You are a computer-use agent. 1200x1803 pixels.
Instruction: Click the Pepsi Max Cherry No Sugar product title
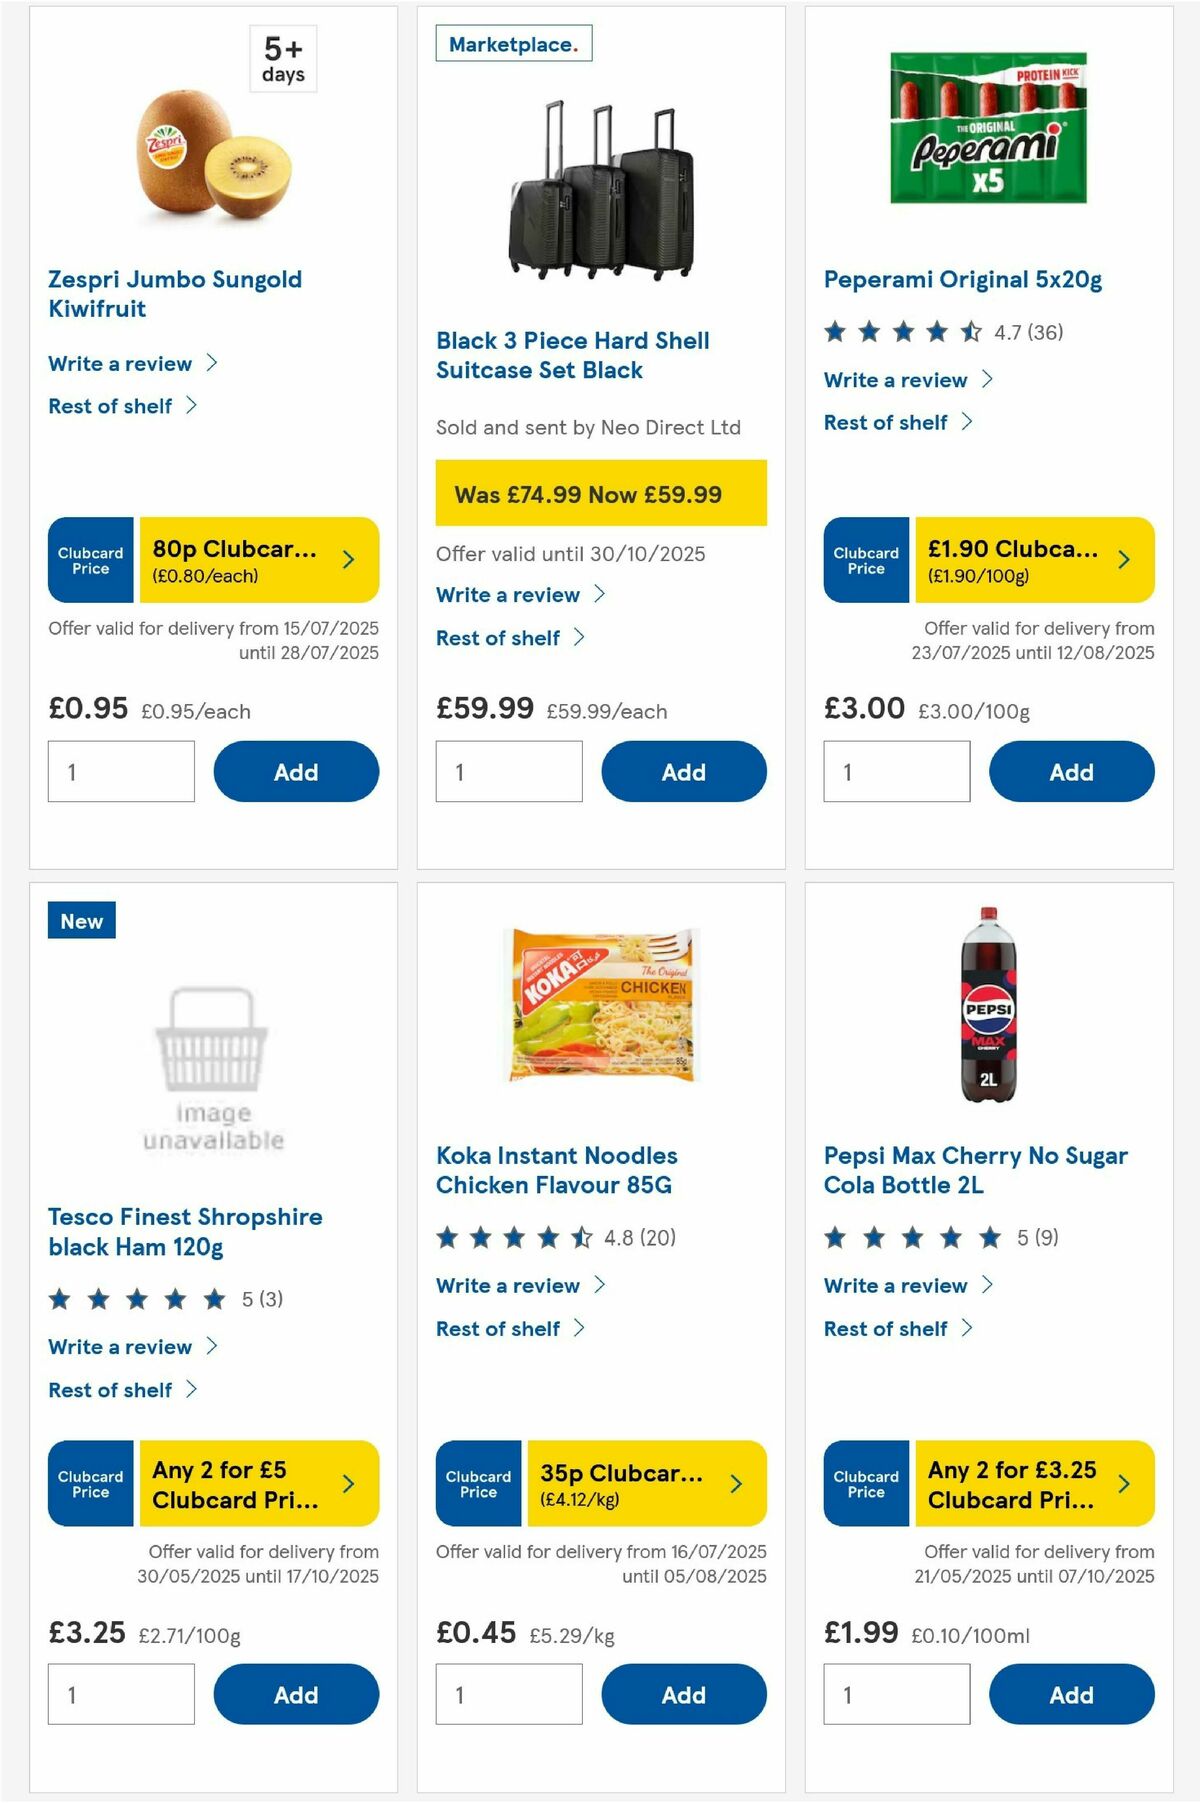point(975,1170)
